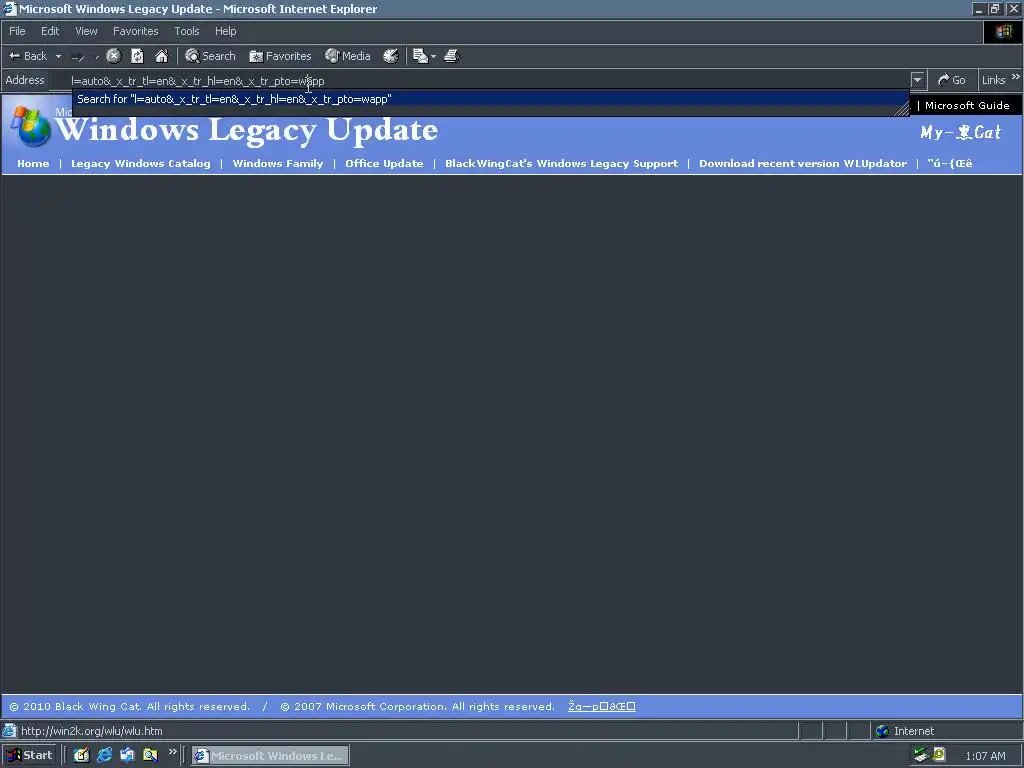
Task: Open the Edit menu
Action: [50, 31]
